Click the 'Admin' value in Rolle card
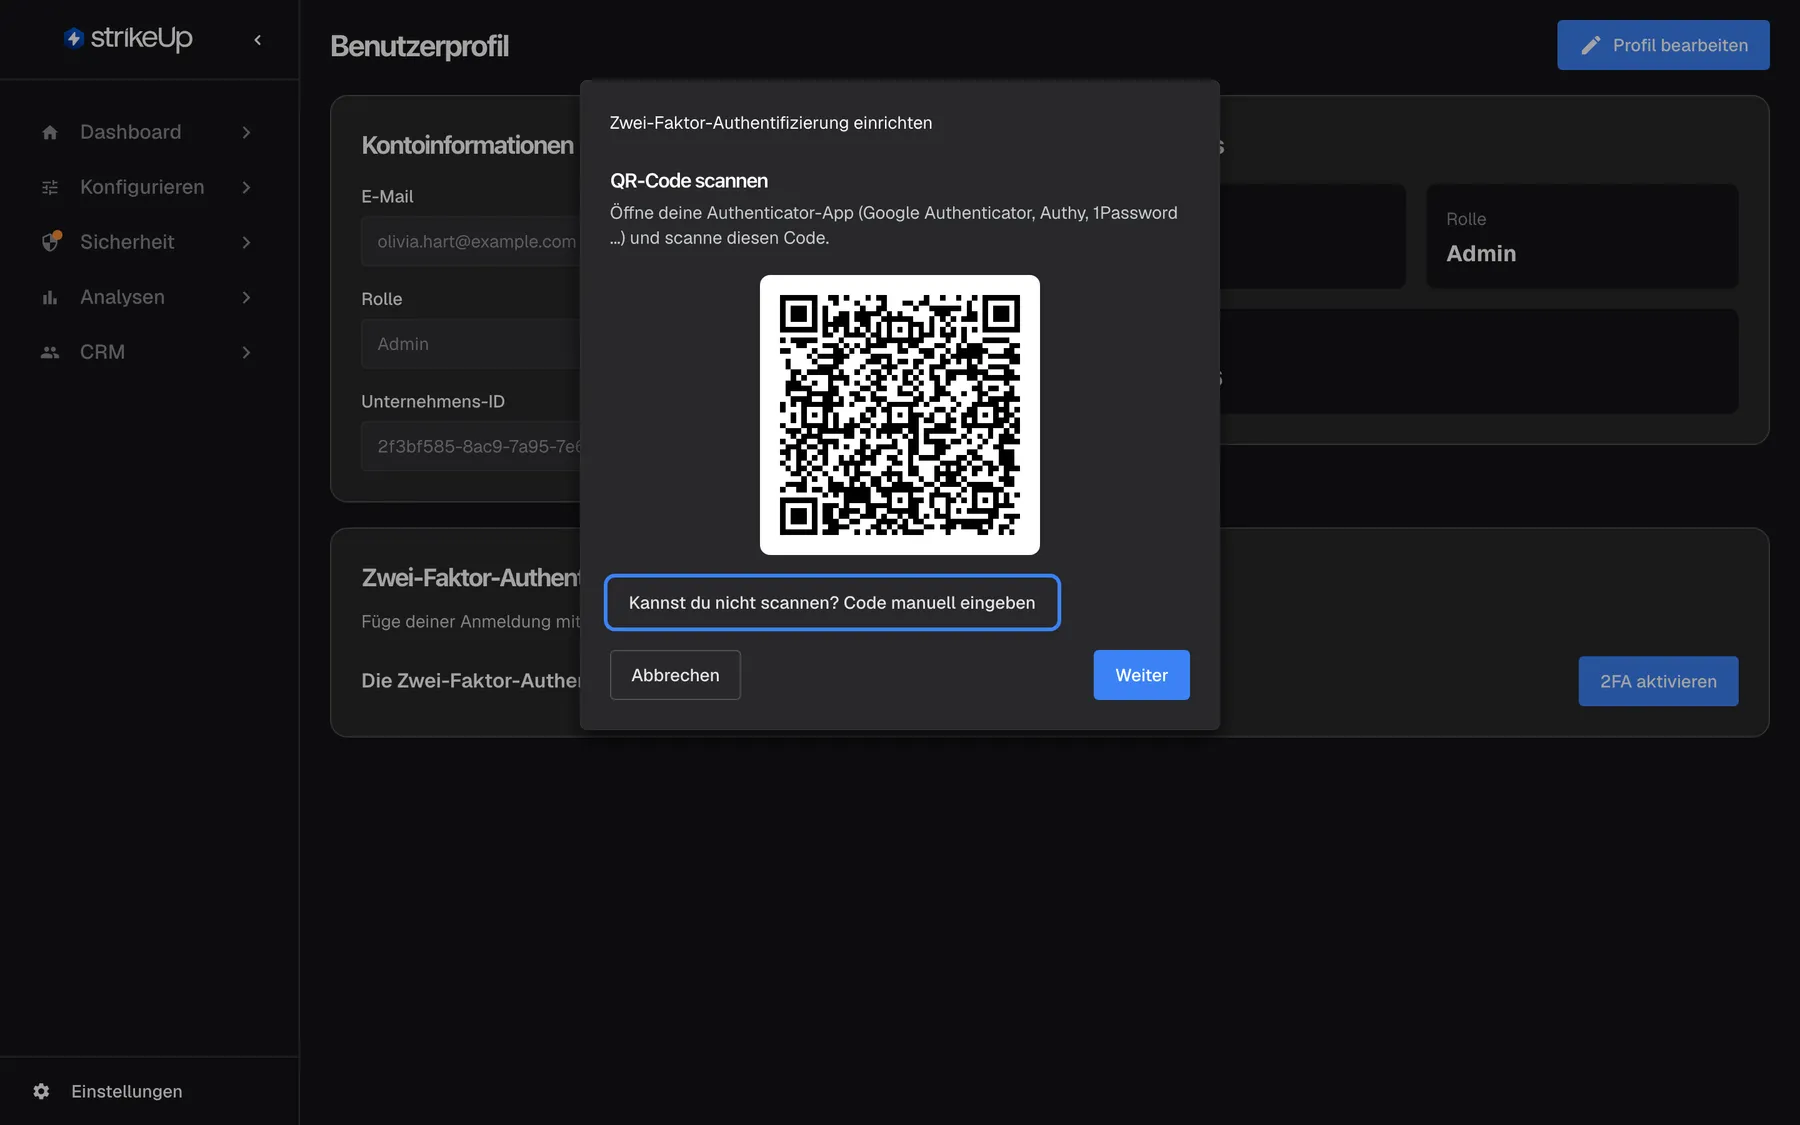This screenshot has height=1125, width=1800. coord(1481,253)
